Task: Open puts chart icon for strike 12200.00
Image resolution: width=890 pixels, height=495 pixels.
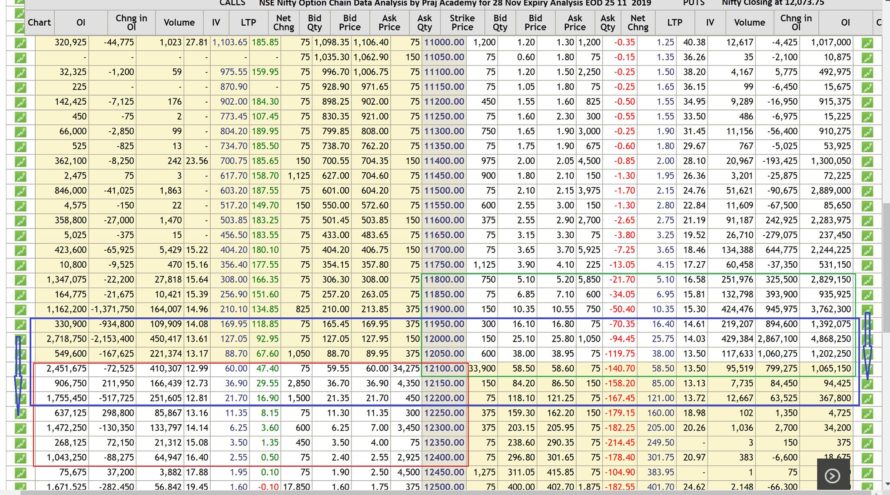Action: (x=867, y=398)
